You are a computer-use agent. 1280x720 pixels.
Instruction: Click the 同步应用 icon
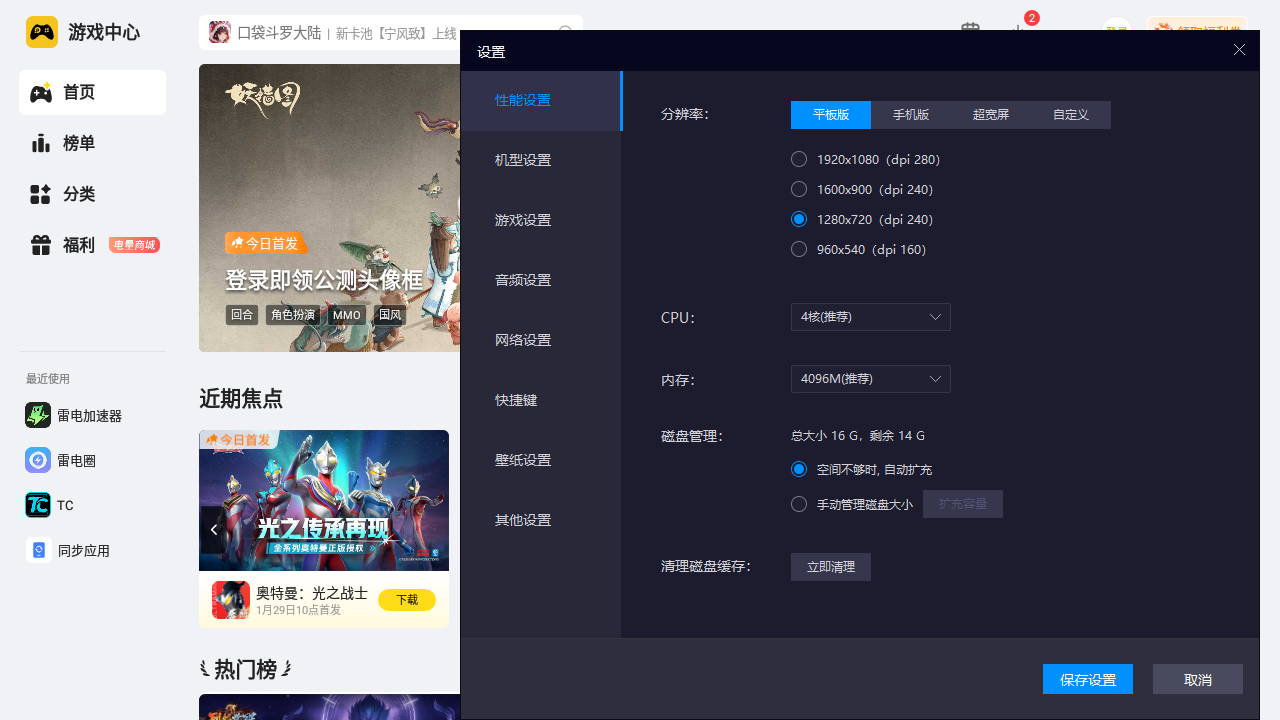[x=38, y=550]
